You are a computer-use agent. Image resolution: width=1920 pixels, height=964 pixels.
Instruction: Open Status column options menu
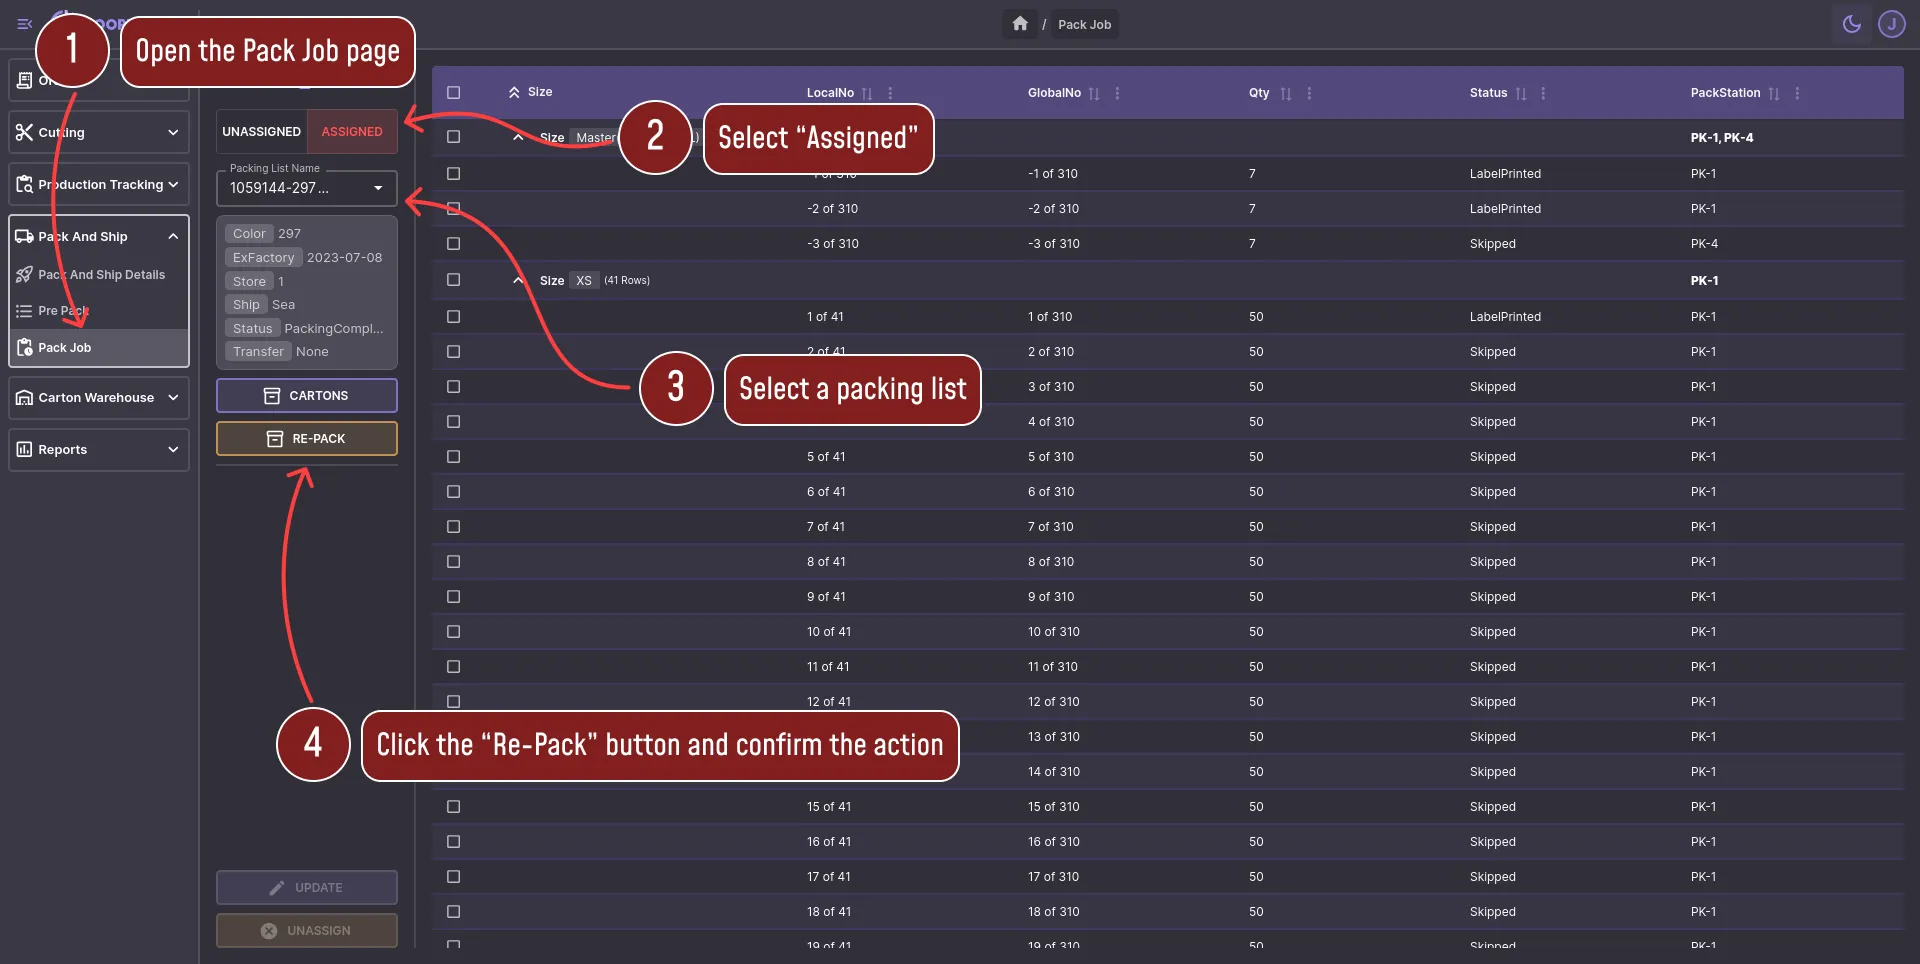[x=1543, y=93]
